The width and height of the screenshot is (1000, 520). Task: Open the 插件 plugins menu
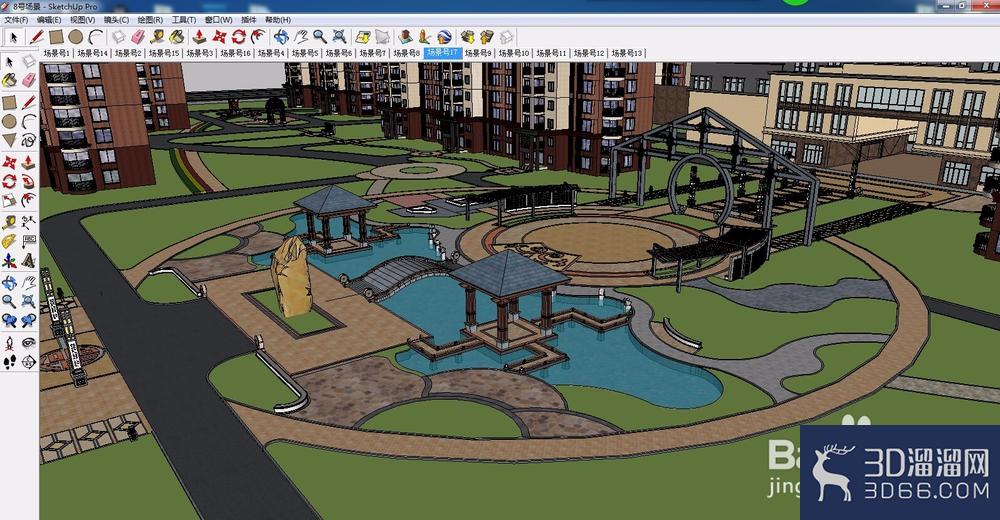tap(249, 20)
